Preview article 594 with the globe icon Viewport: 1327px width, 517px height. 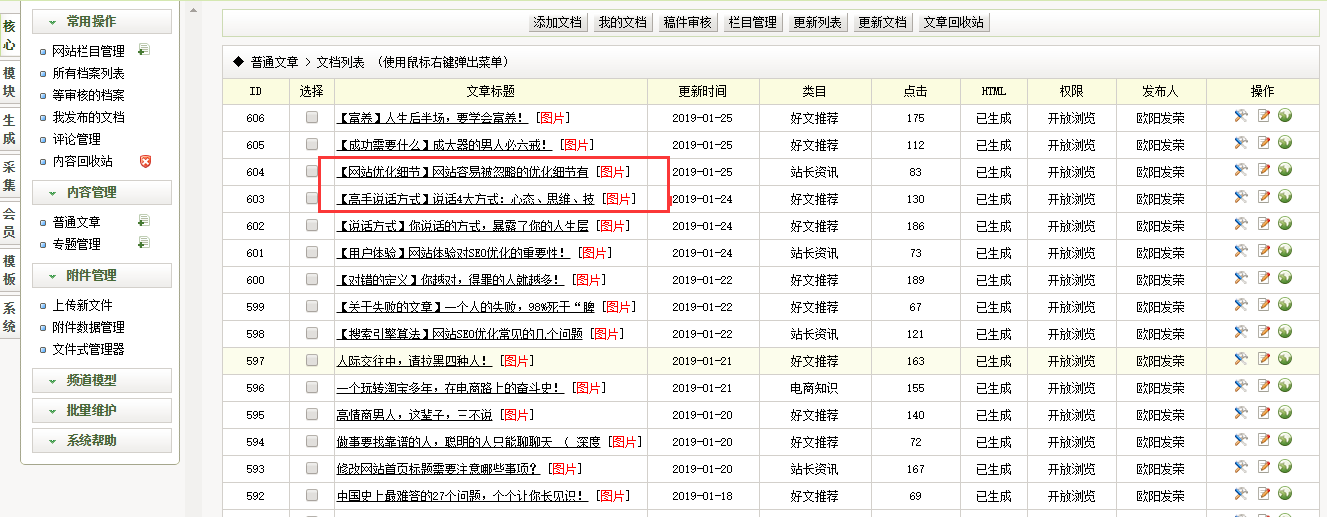1285,440
